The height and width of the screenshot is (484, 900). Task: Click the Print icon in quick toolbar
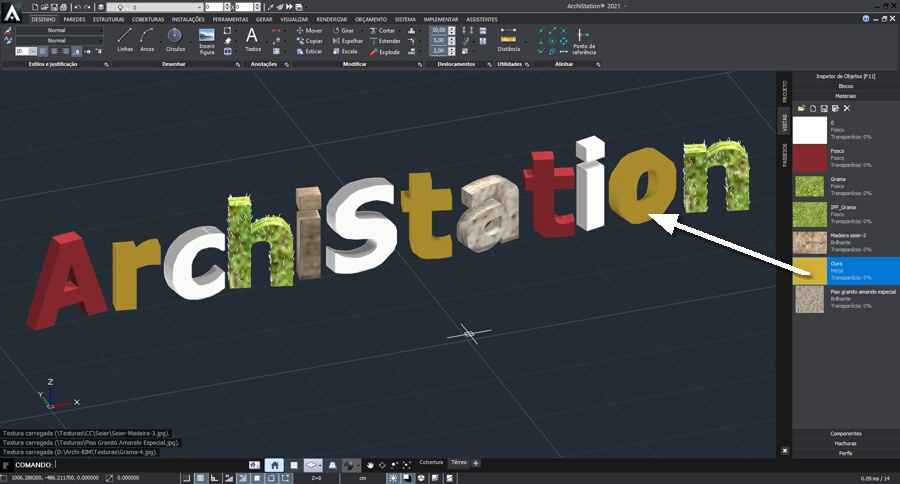(63, 7)
